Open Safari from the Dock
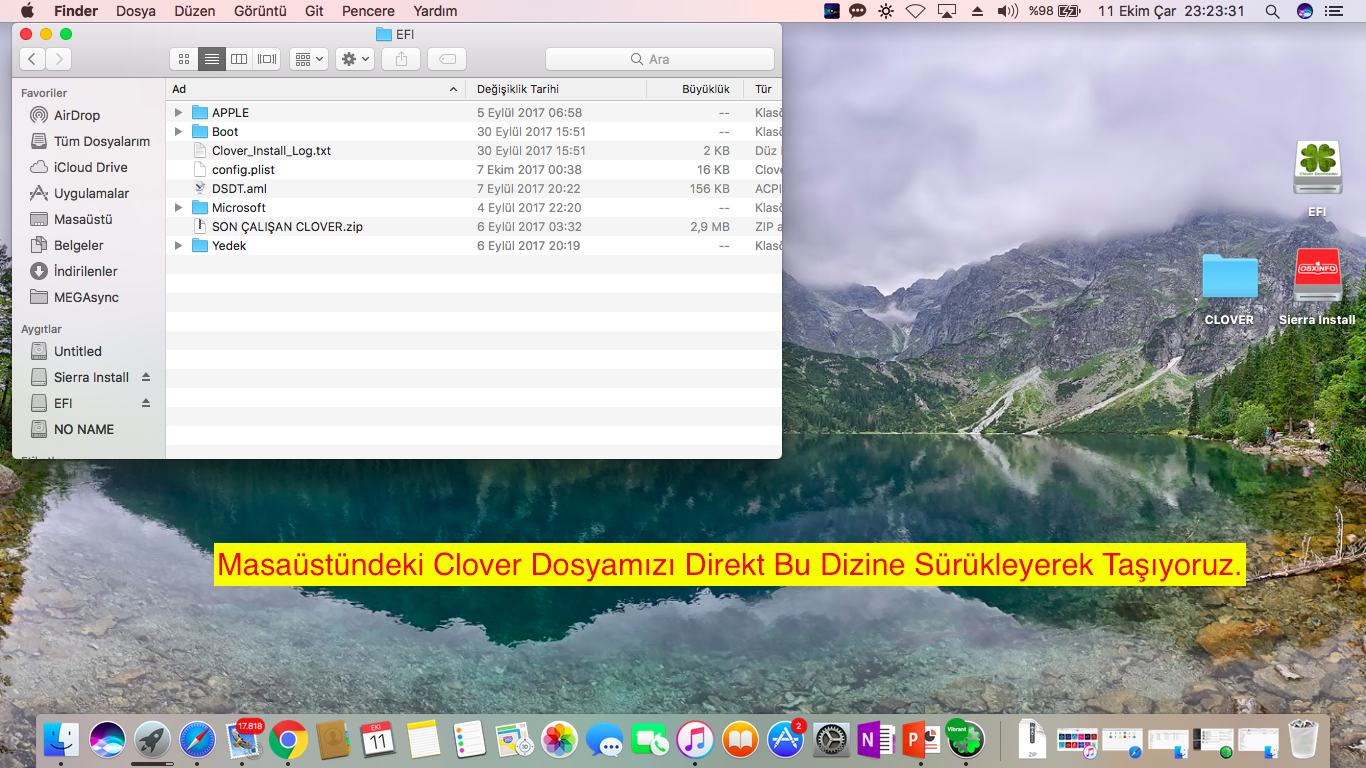 point(197,740)
